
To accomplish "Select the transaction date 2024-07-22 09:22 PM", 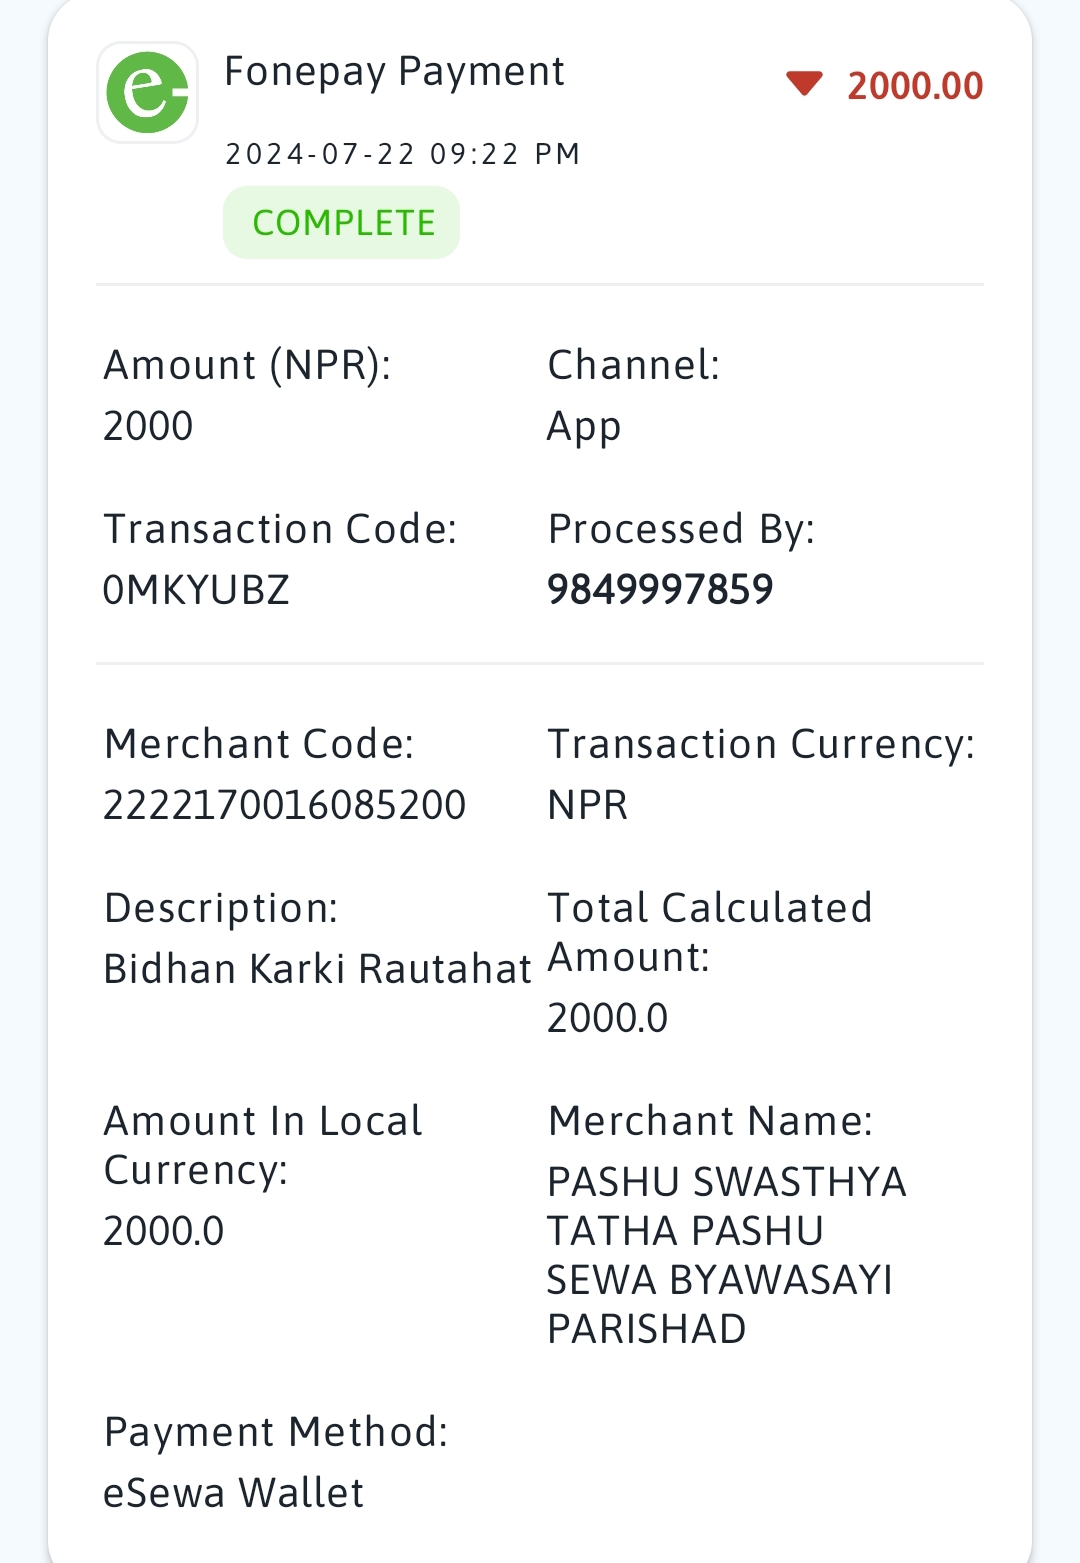I will click(402, 154).
